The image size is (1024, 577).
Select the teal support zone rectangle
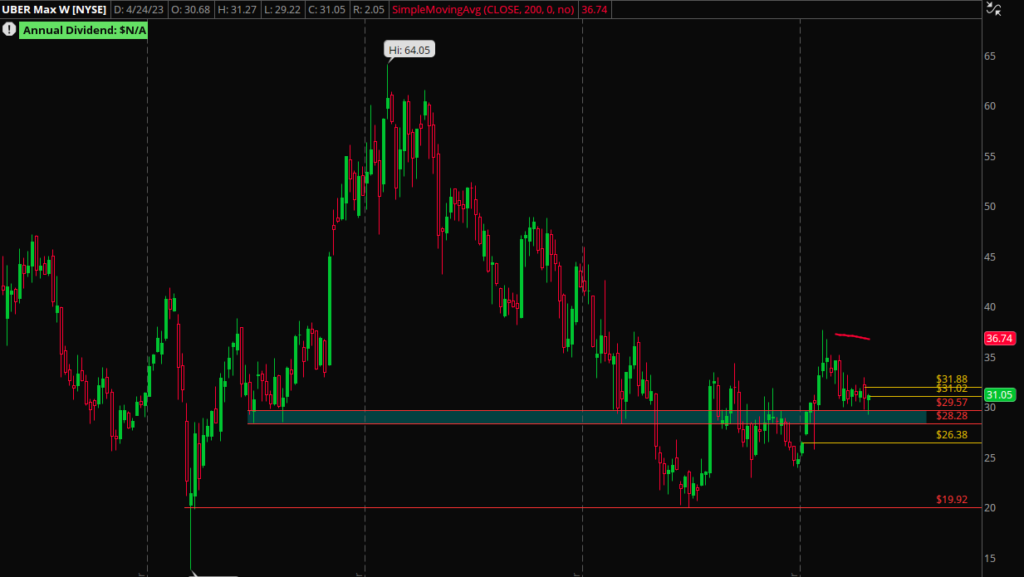600,417
